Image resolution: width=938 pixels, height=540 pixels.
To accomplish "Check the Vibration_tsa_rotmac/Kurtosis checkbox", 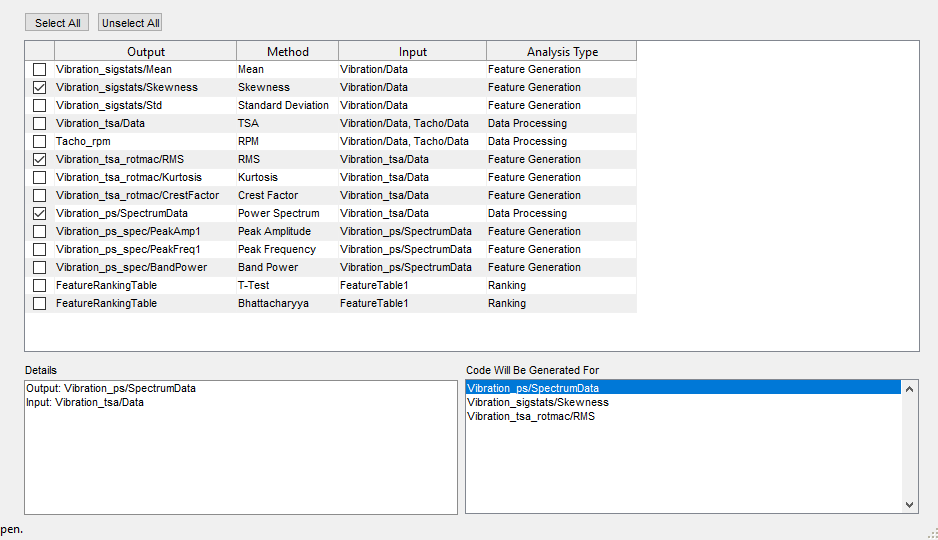I will (40, 178).
